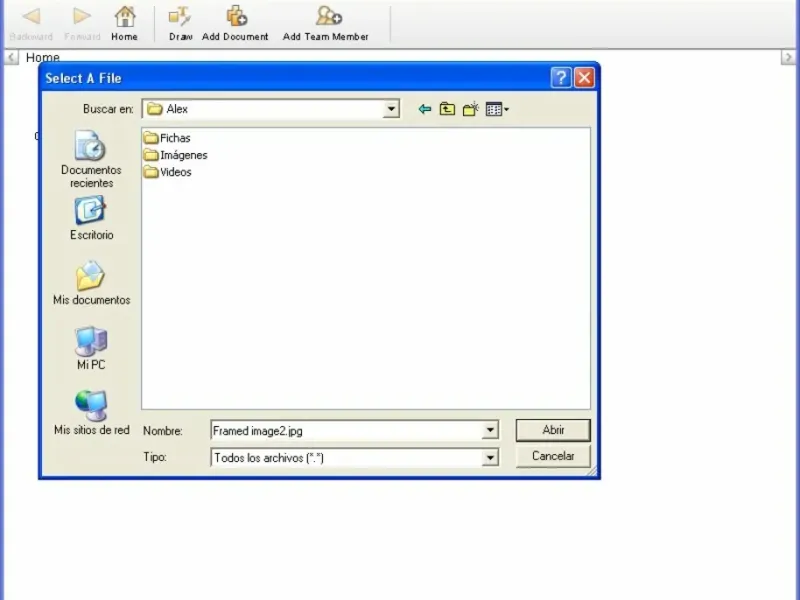Open the view menu icon

point(497,109)
